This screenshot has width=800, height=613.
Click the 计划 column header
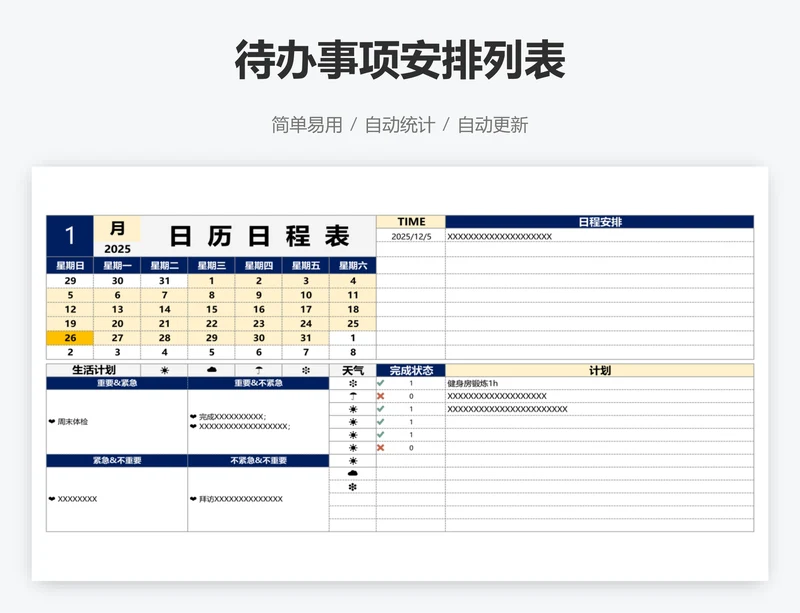pos(599,371)
